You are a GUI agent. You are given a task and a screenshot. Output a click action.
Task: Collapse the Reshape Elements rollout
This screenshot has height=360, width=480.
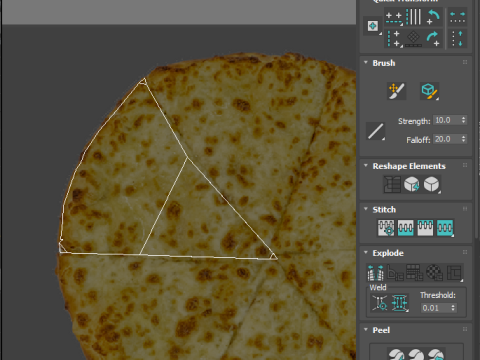(366, 166)
